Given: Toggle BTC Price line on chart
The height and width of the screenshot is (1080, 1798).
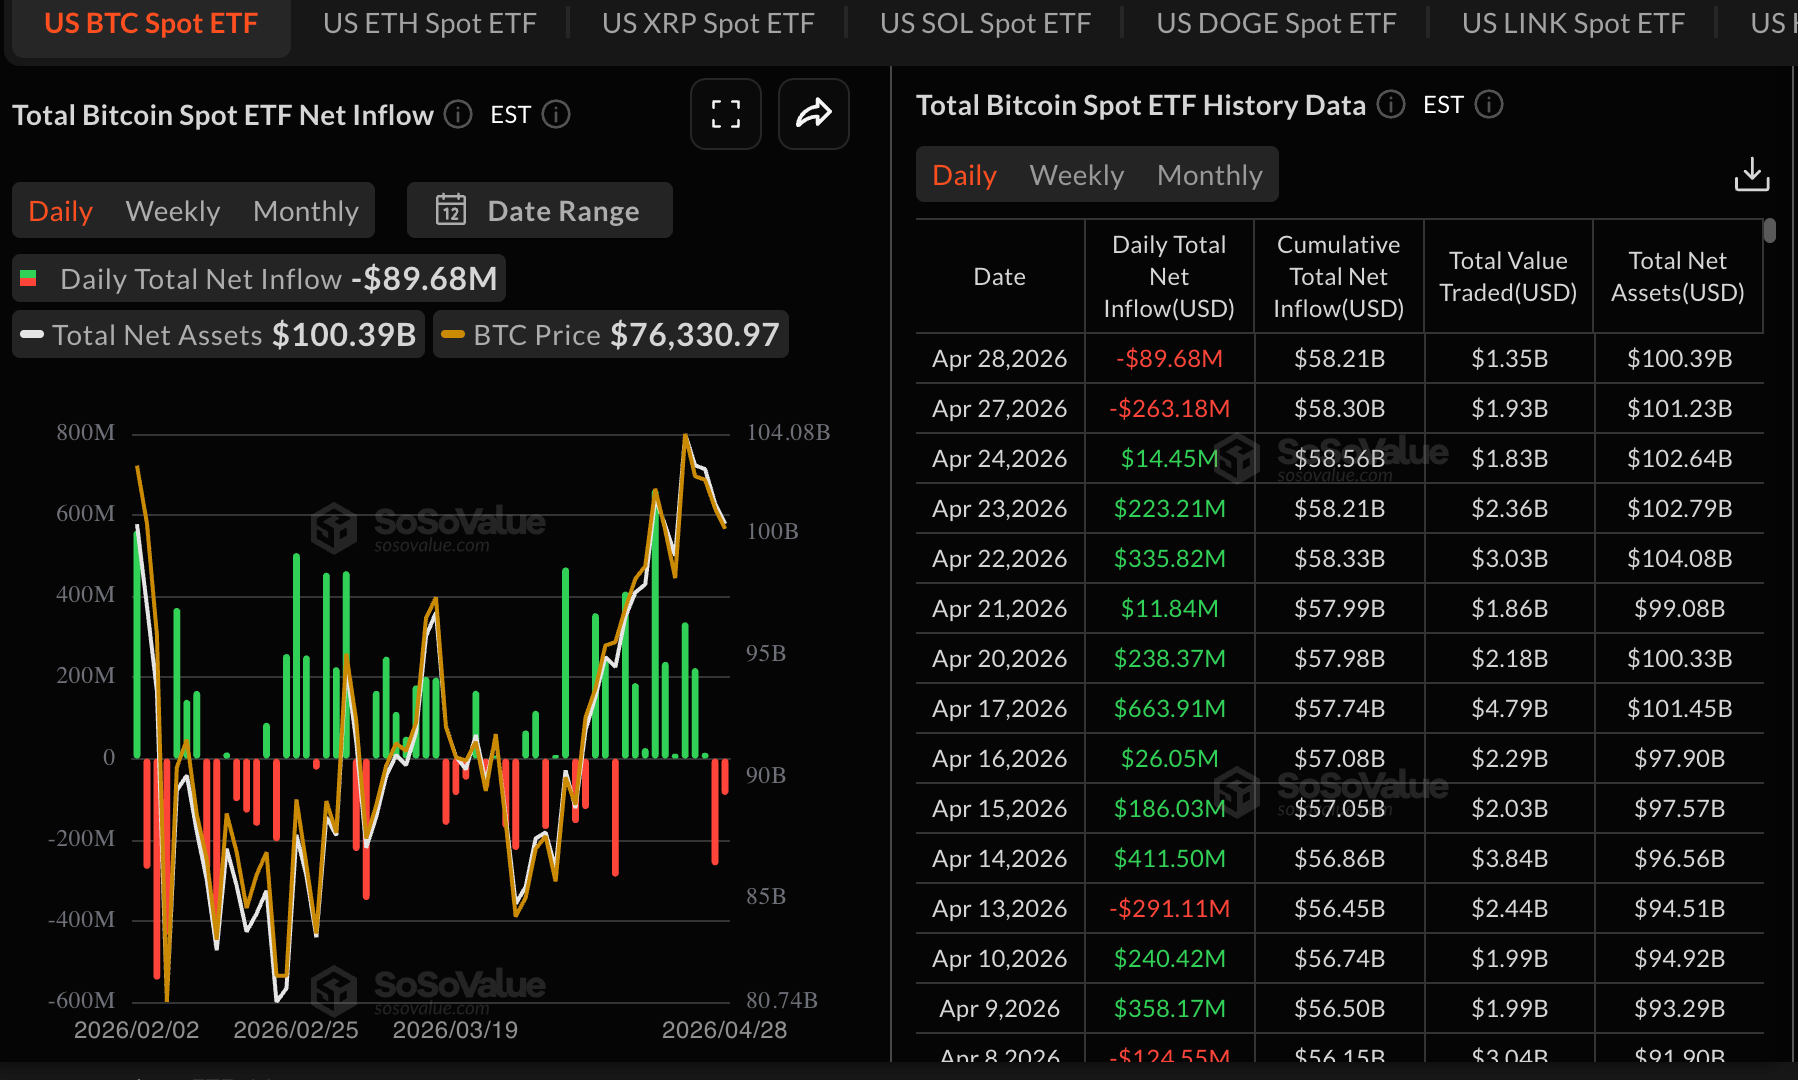Looking at the screenshot, I should tap(611, 334).
